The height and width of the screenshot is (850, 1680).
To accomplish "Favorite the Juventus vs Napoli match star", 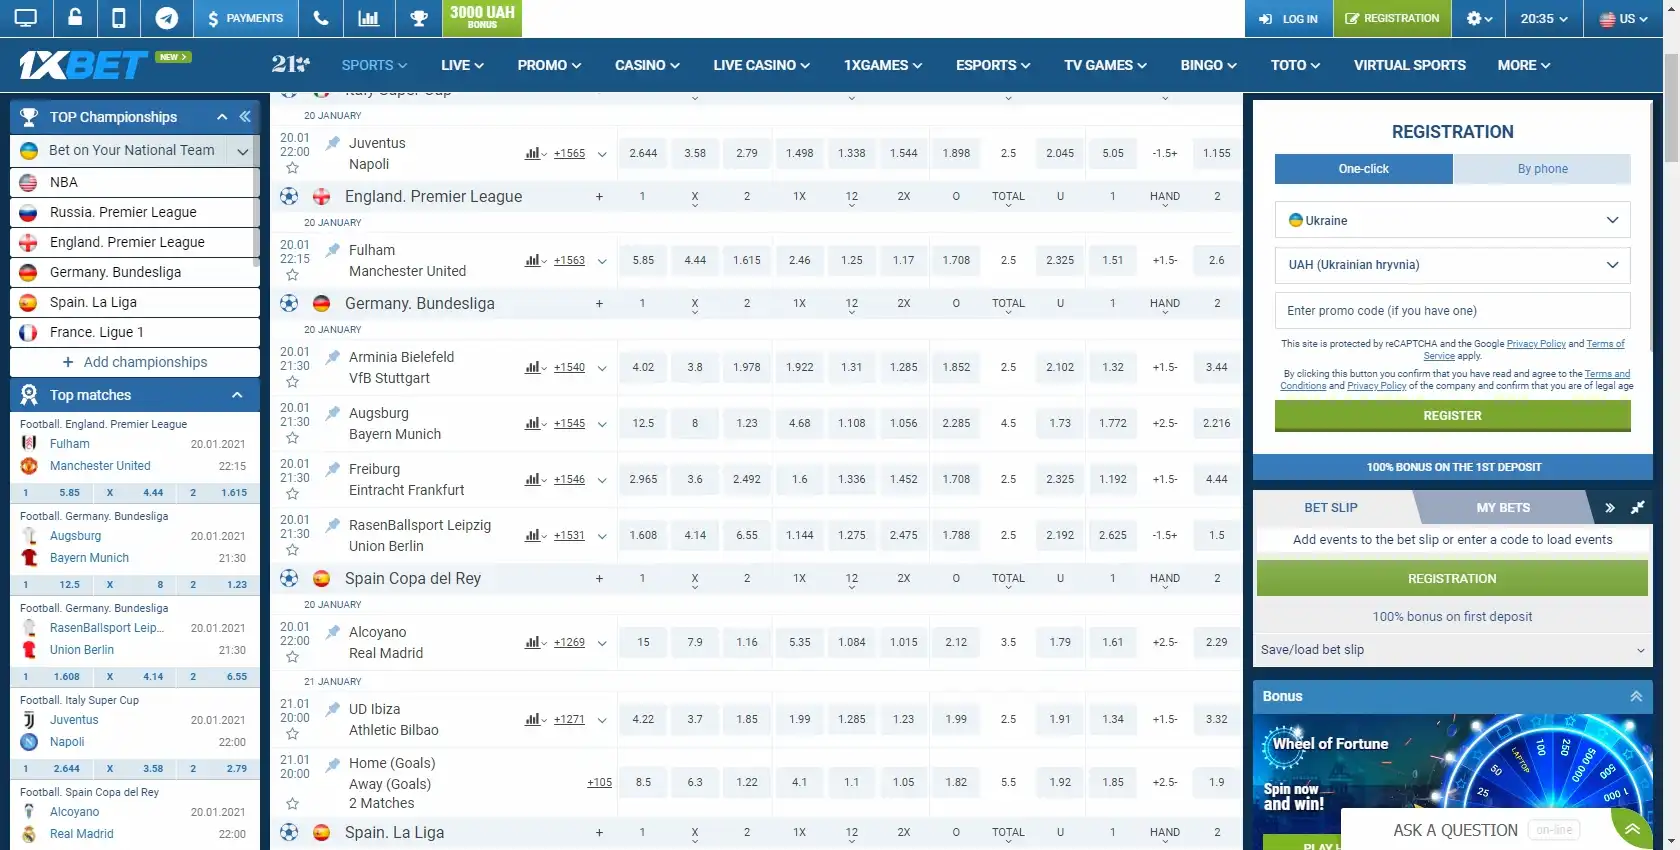I will (x=292, y=168).
